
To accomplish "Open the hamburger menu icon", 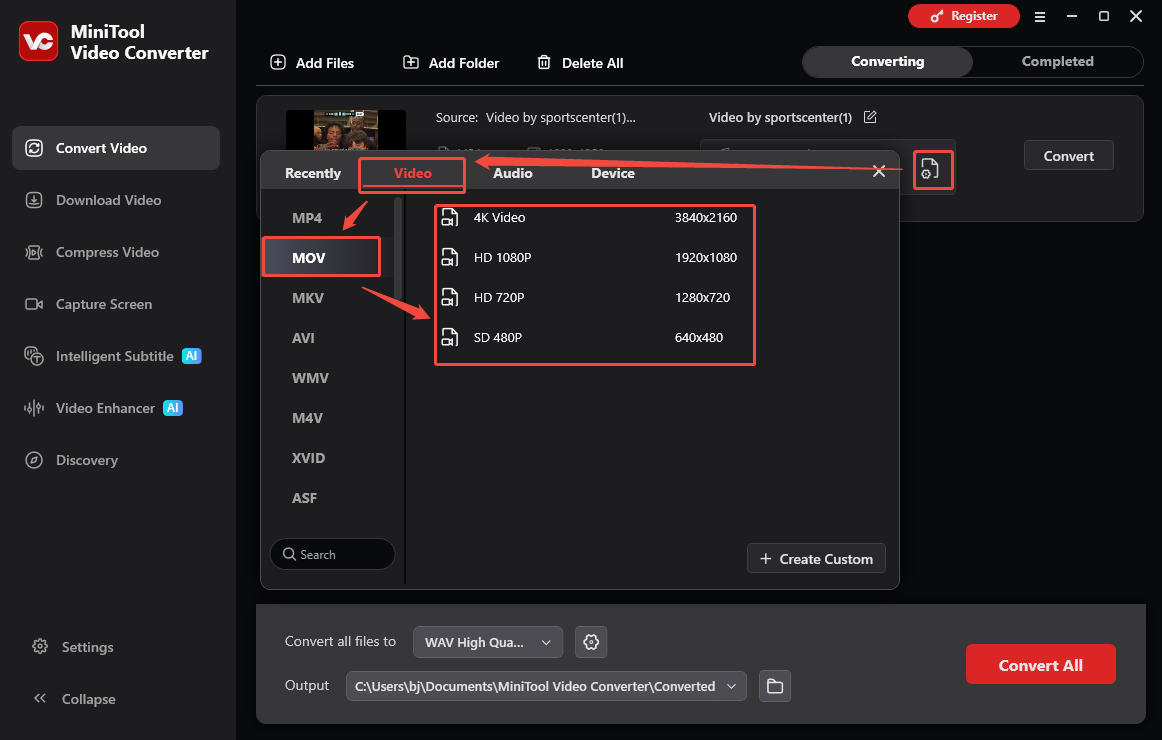I will tap(1040, 16).
